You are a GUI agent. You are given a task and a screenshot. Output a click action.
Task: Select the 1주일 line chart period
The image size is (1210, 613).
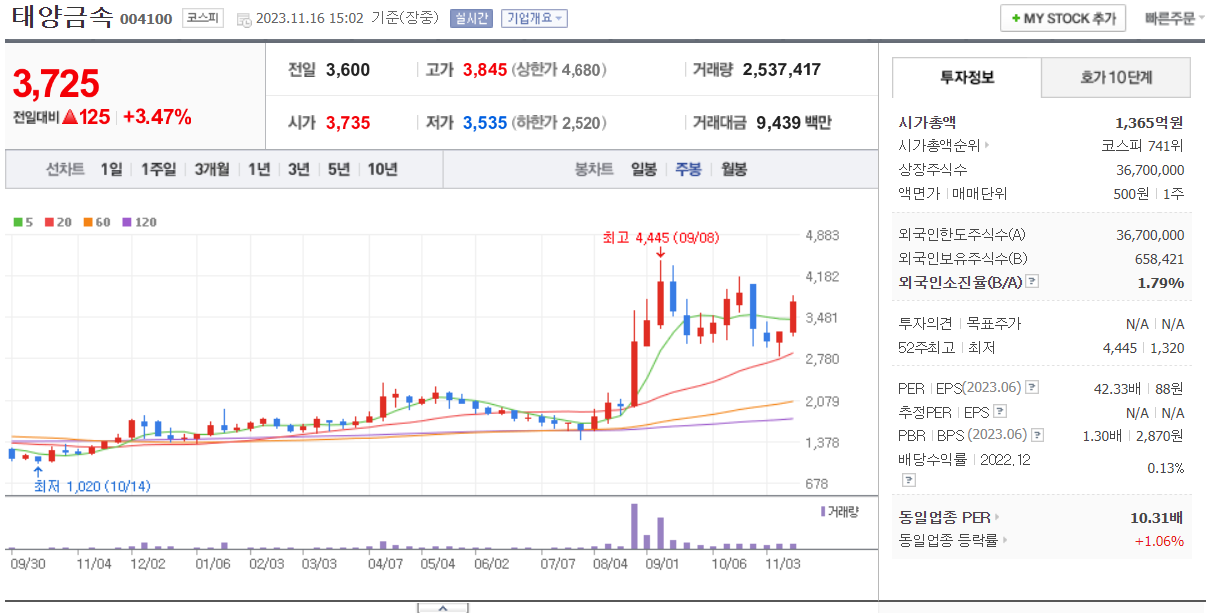pyautogui.click(x=159, y=169)
